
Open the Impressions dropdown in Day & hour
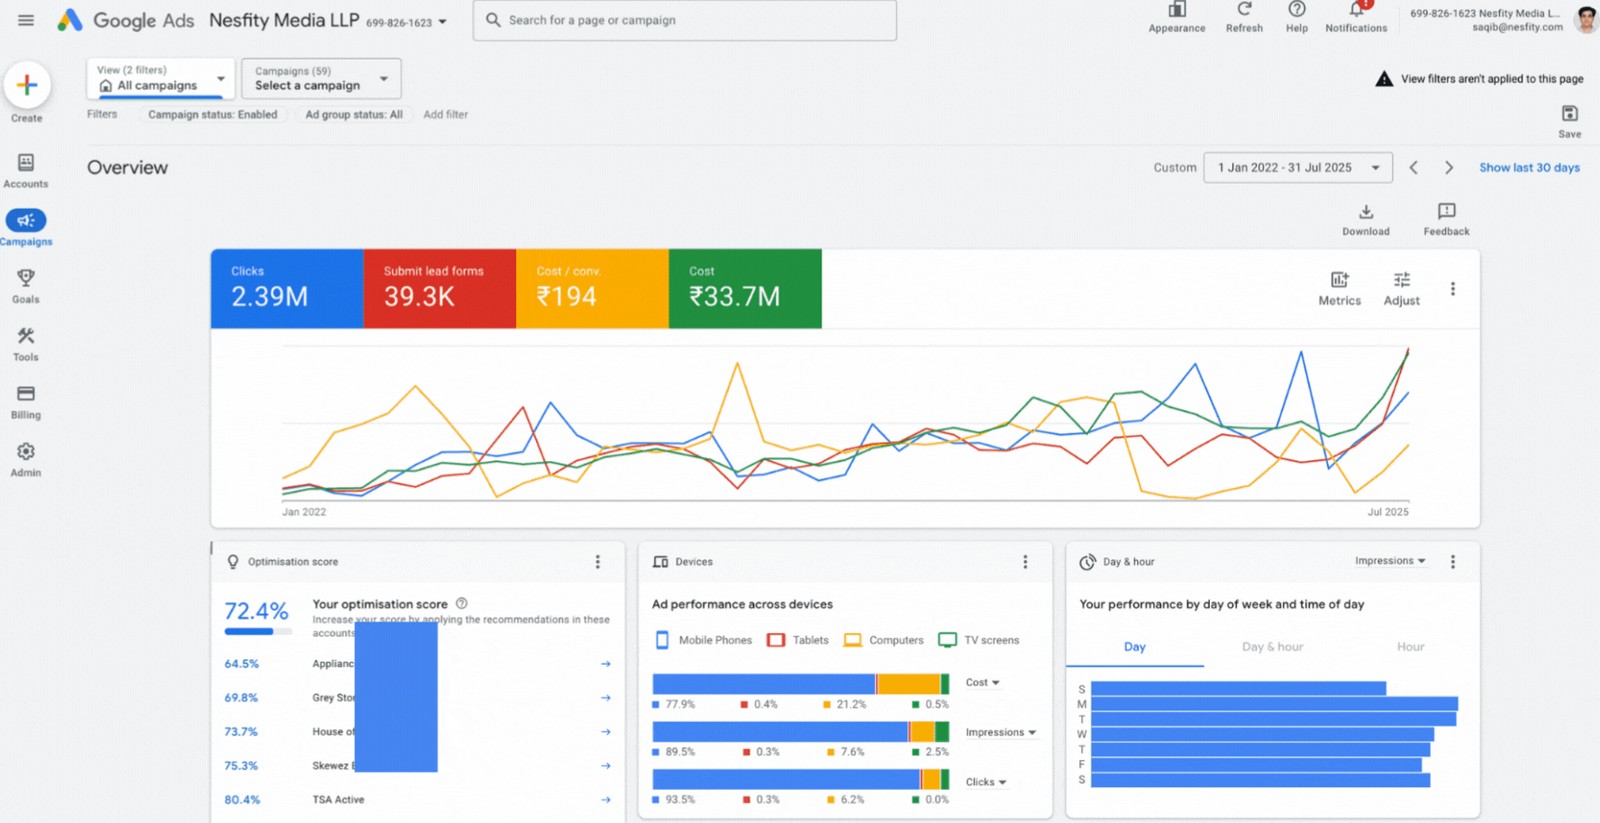point(1390,561)
